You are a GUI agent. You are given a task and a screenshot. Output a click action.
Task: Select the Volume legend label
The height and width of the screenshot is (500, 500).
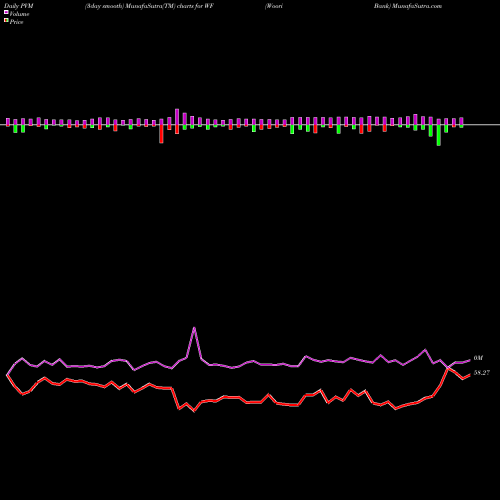tap(19, 14)
